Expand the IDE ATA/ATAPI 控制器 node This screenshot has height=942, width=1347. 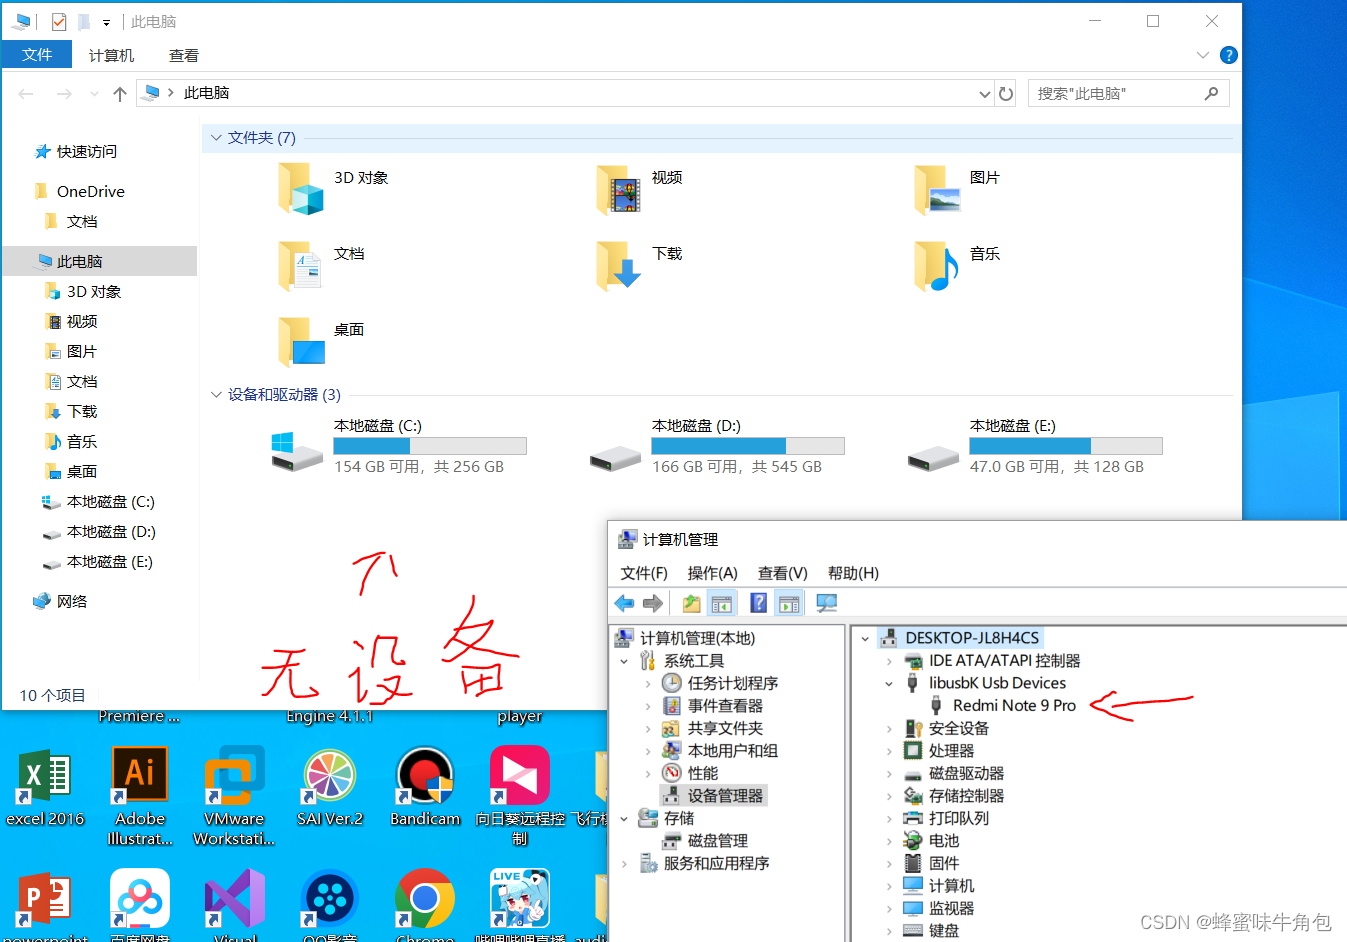click(888, 661)
